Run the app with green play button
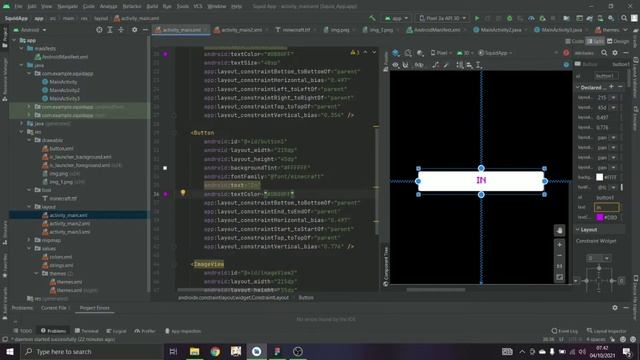The image size is (640, 360). coord(477,18)
